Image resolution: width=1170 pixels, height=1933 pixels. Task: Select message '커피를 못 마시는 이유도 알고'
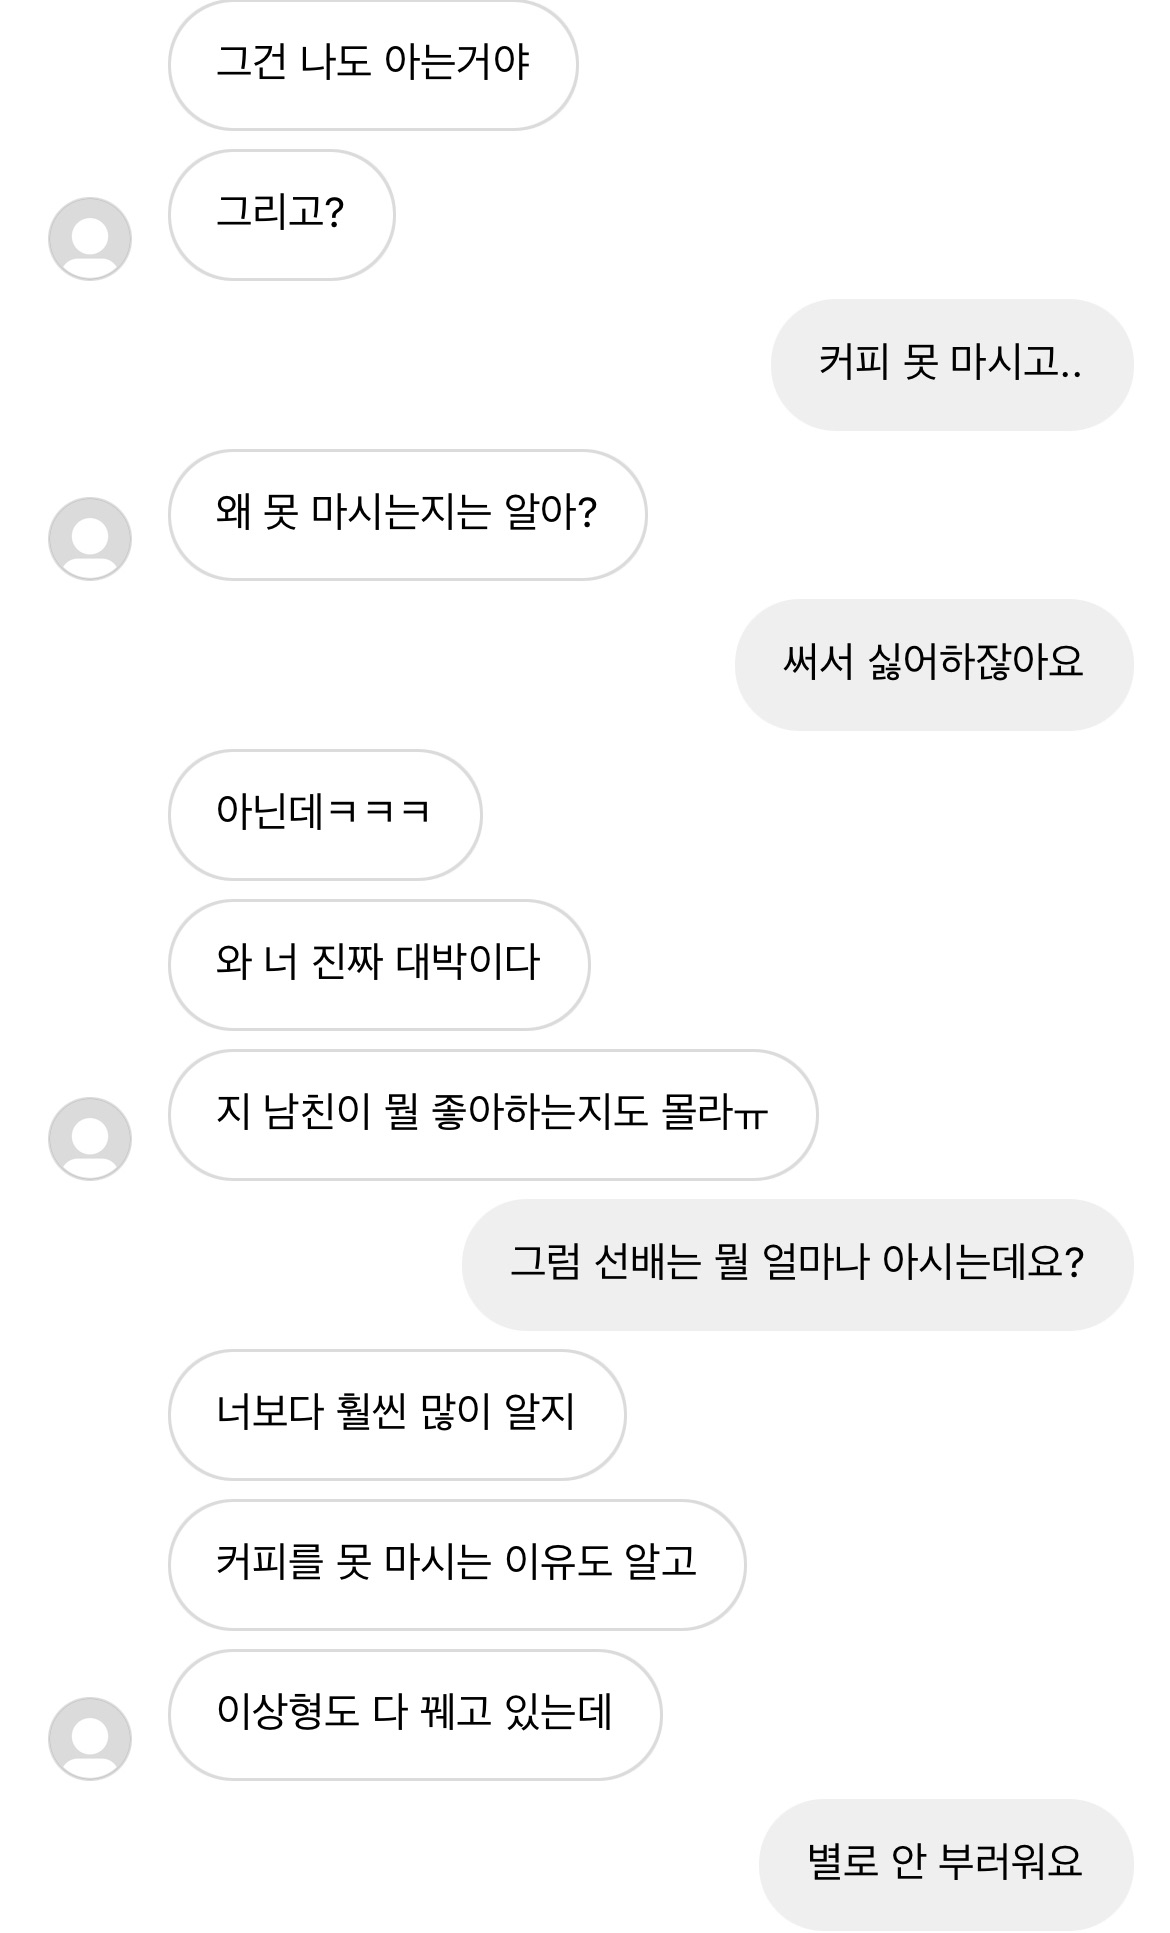pyautogui.click(x=456, y=1565)
